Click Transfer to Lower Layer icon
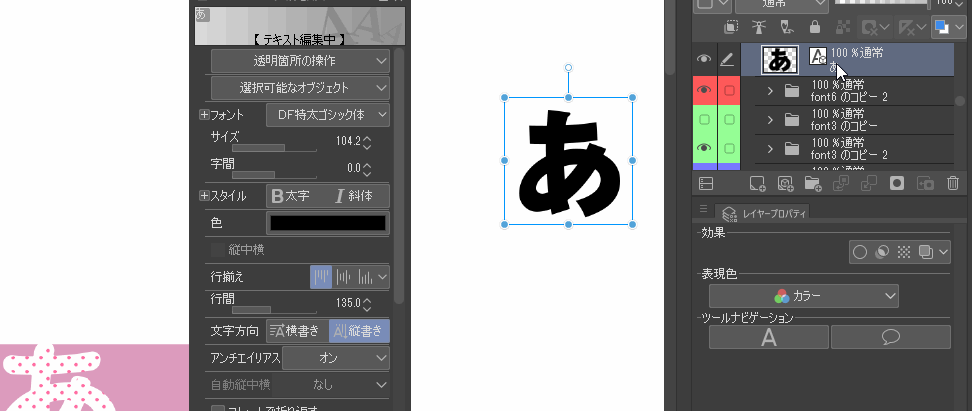This screenshot has height=411, width=972. pos(841,183)
